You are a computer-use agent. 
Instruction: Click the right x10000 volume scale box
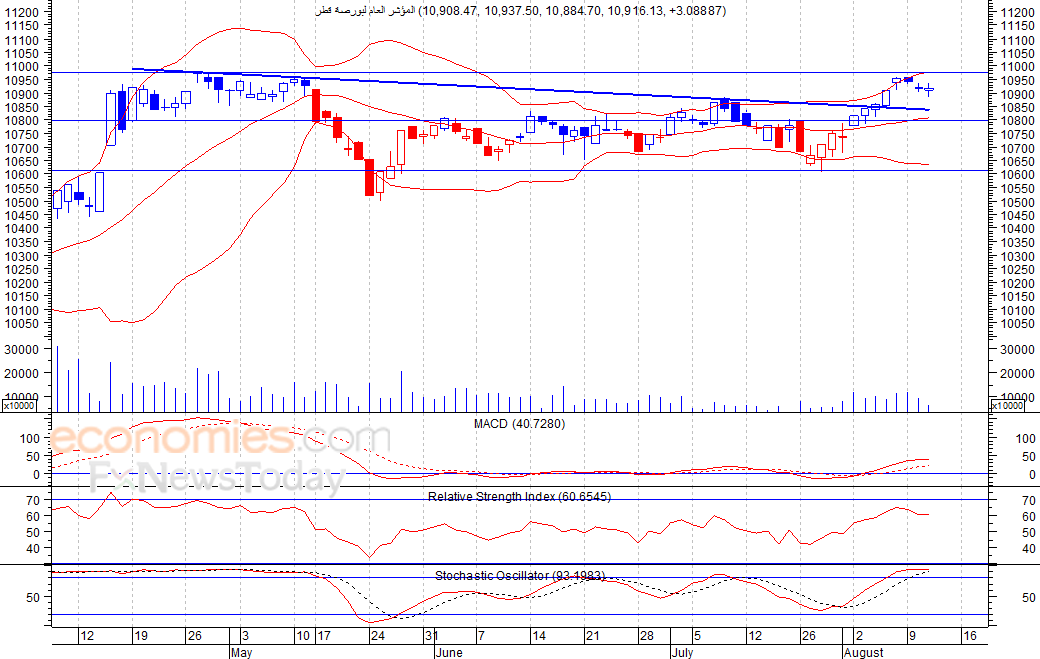tap(1007, 405)
